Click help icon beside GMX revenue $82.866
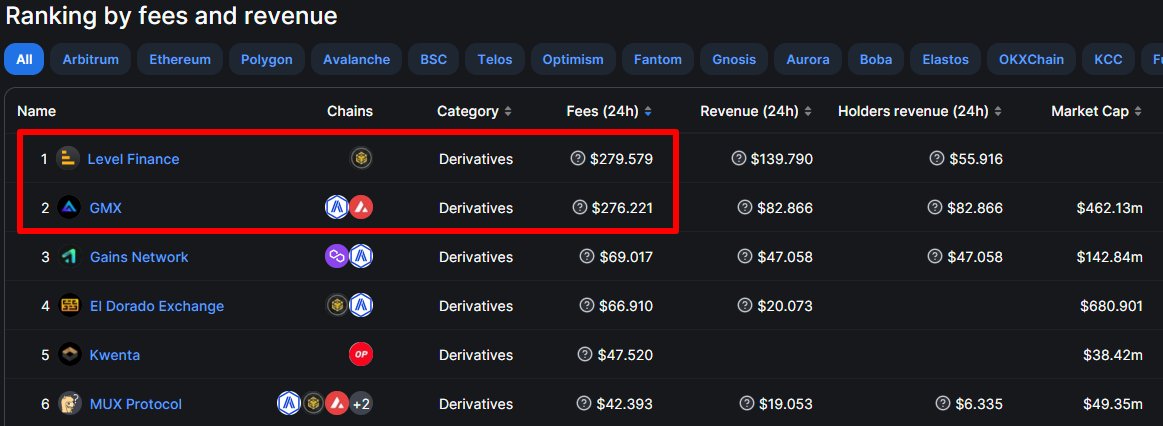 coord(745,207)
